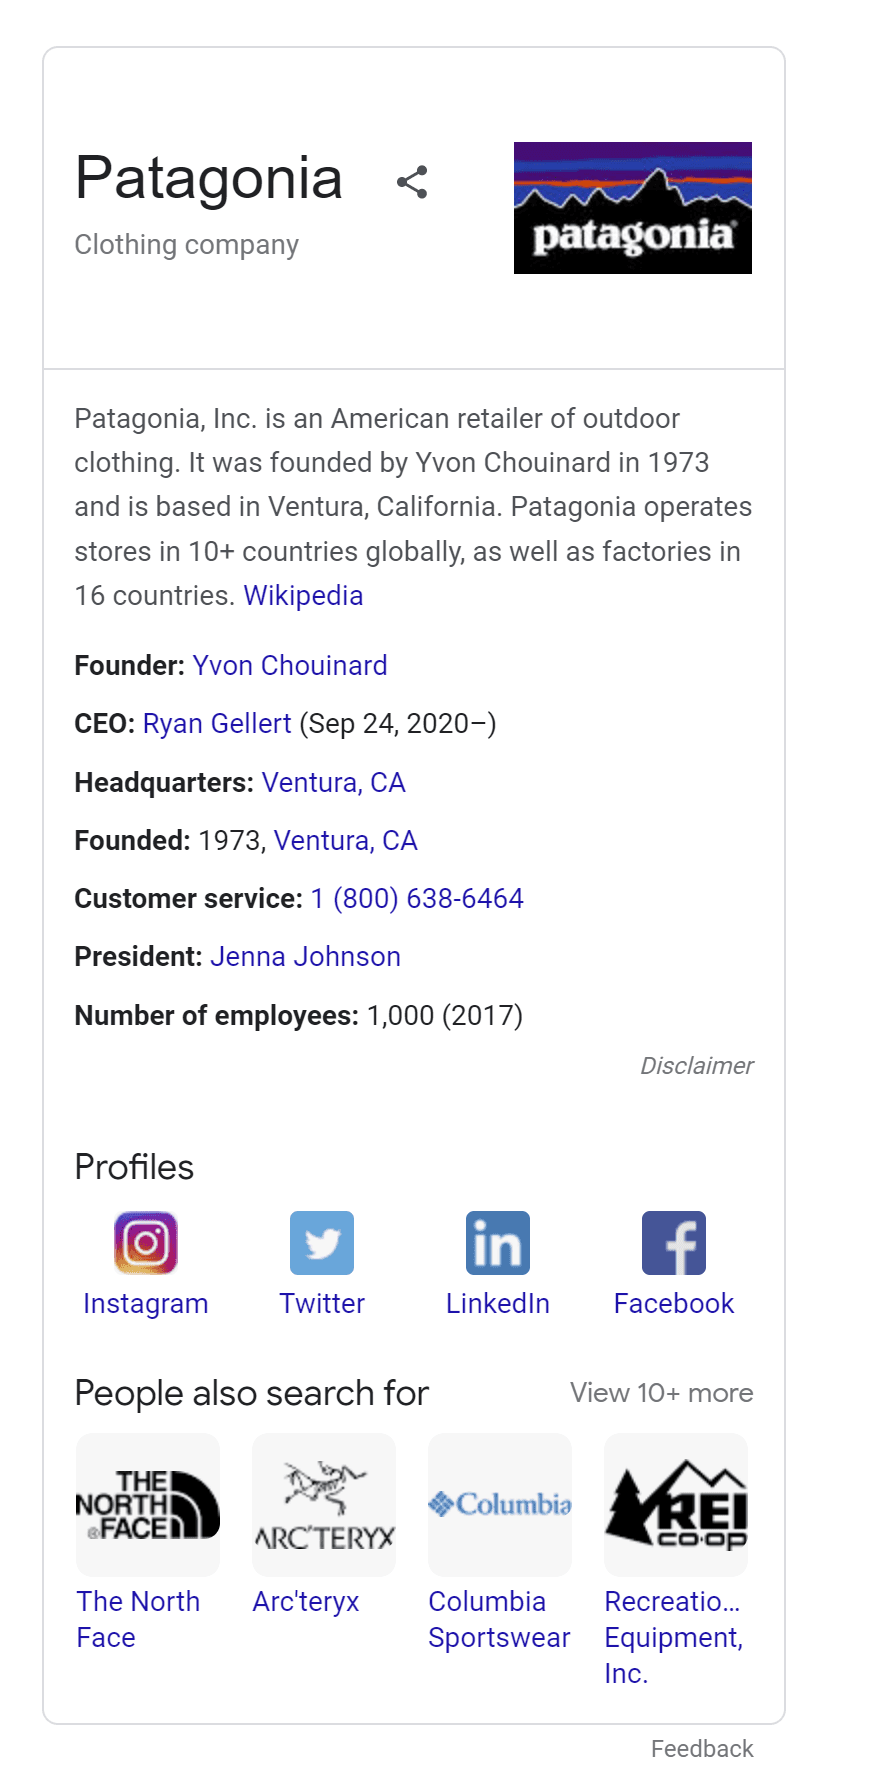Open the Instagram profile icon

pos(146,1243)
